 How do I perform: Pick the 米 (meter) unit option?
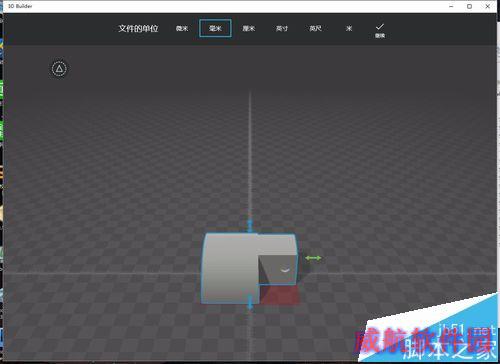(x=349, y=29)
